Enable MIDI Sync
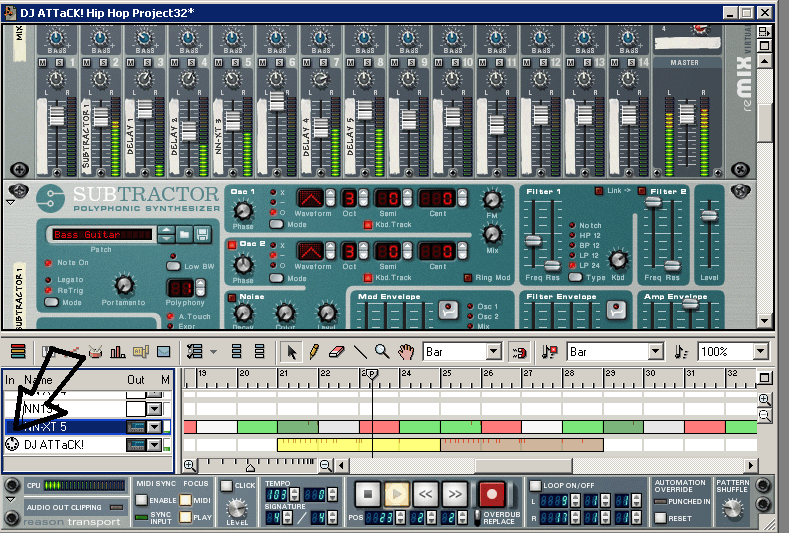The height and width of the screenshot is (533, 789). pos(141,500)
